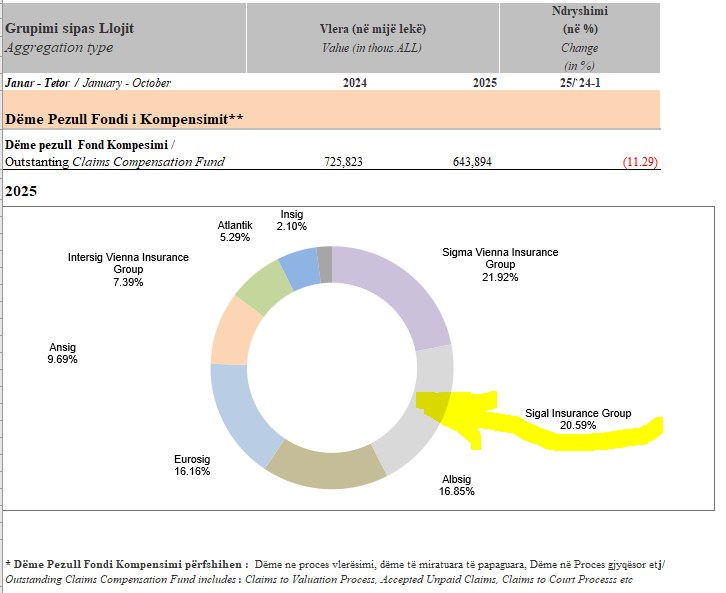Click the Sigal Insurance Group 20.59% label
The width and height of the screenshot is (726, 593).
pyautogui.click(x=578, y=419)
